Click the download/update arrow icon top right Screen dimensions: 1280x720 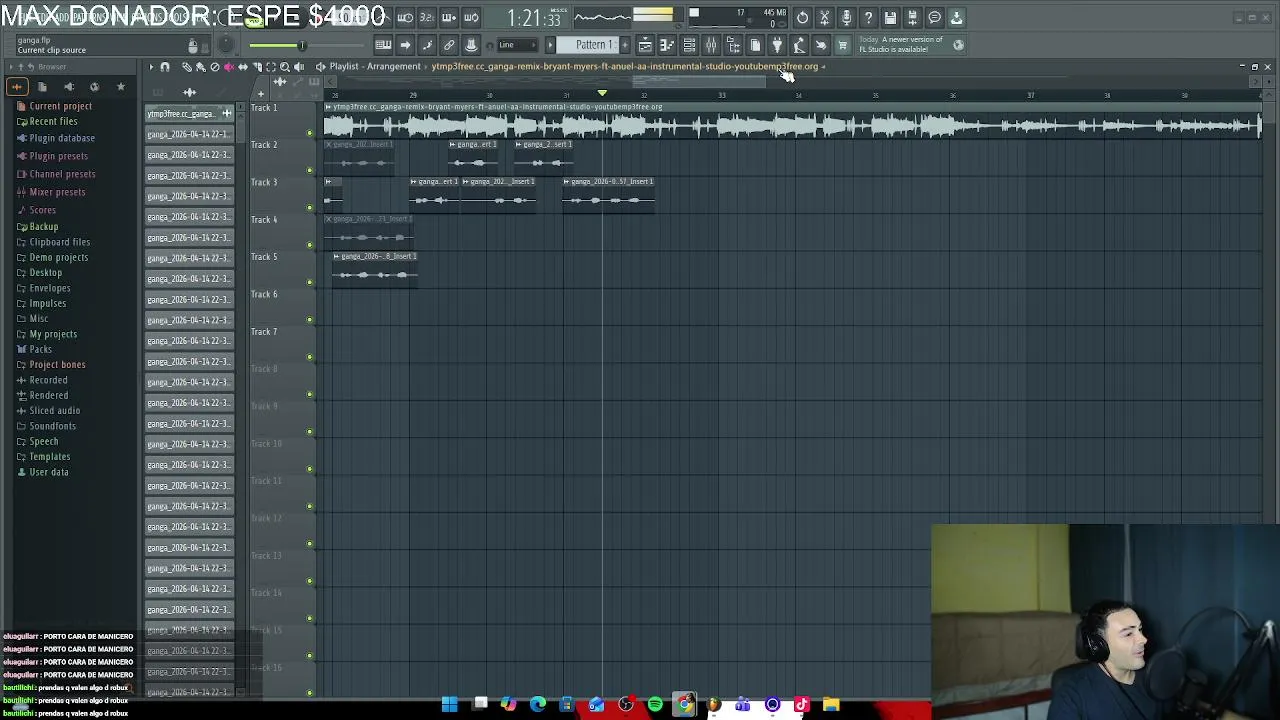click(956, 17)
